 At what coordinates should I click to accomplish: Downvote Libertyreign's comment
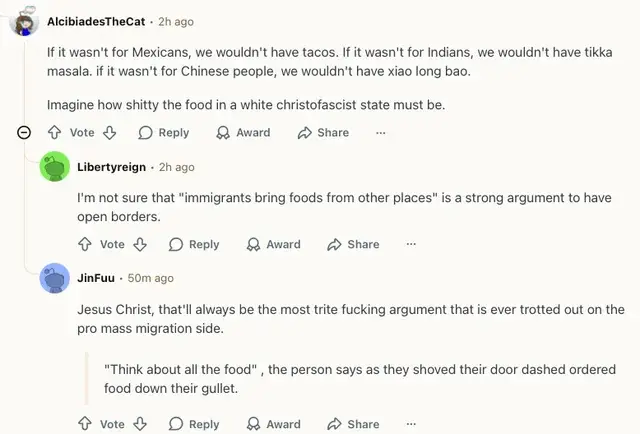140,244
